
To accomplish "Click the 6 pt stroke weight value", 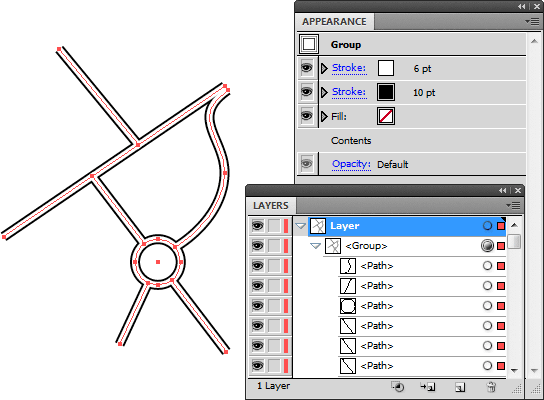I will click(x=422, y=69).
